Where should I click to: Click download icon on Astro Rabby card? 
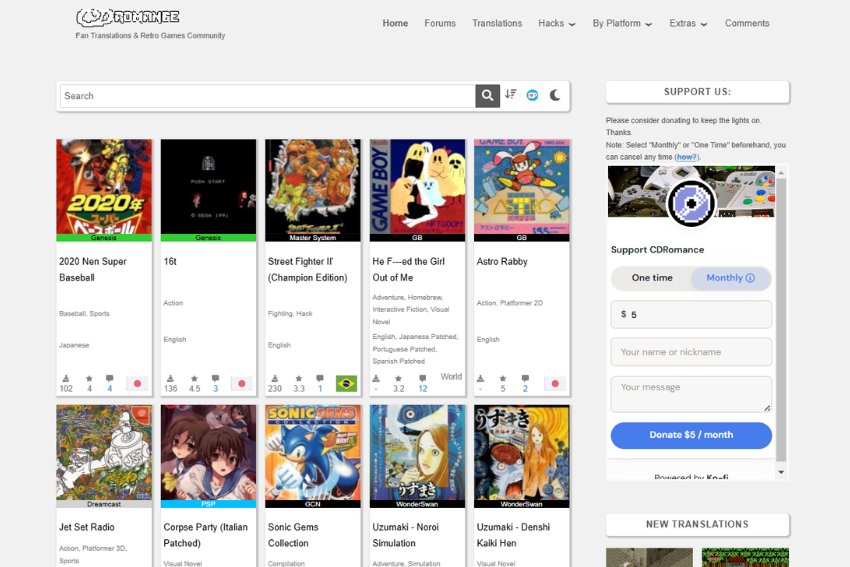pyautogui.click(x=480, y=378)
